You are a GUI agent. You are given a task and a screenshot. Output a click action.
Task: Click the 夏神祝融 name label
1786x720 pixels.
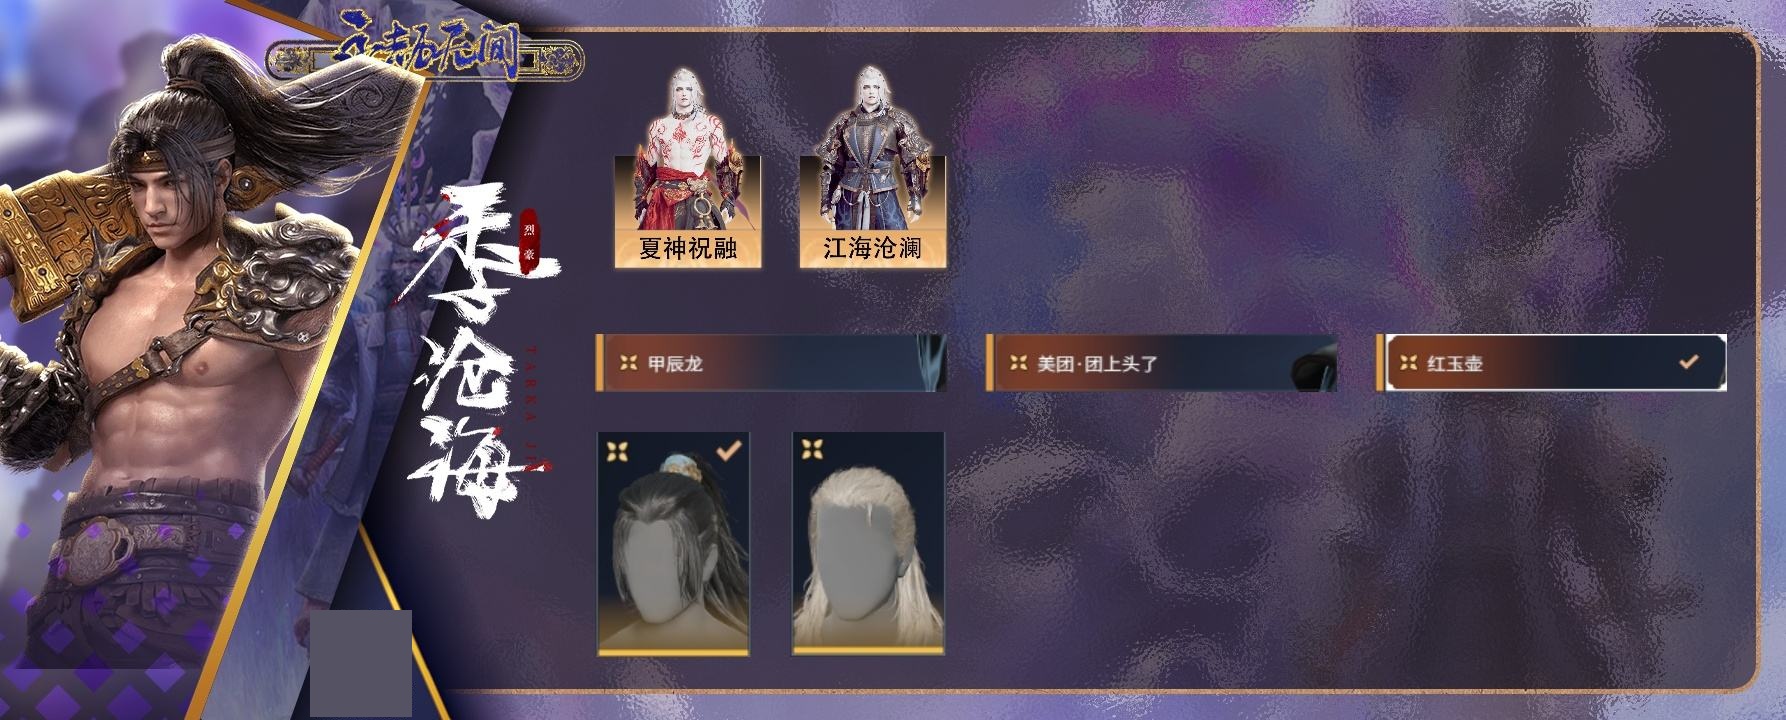(688, 248)
